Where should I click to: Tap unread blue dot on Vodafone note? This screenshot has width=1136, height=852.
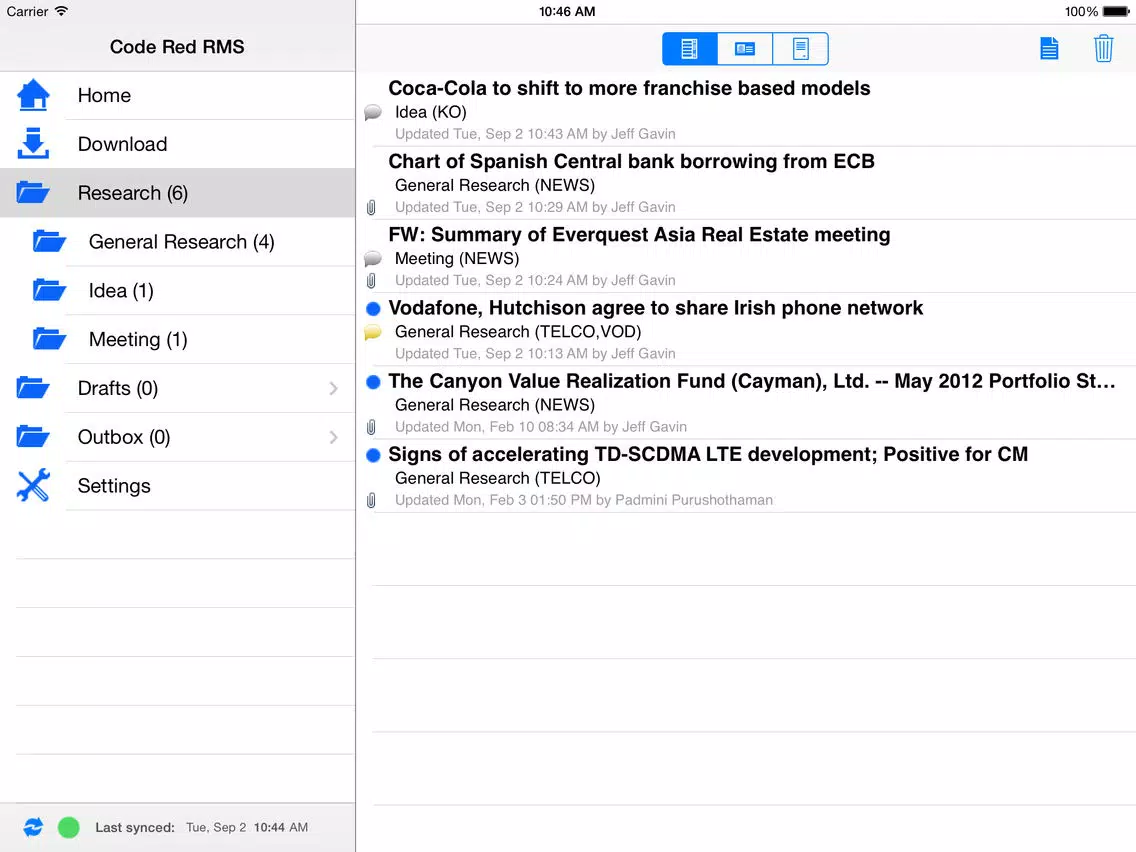point(373,309)
